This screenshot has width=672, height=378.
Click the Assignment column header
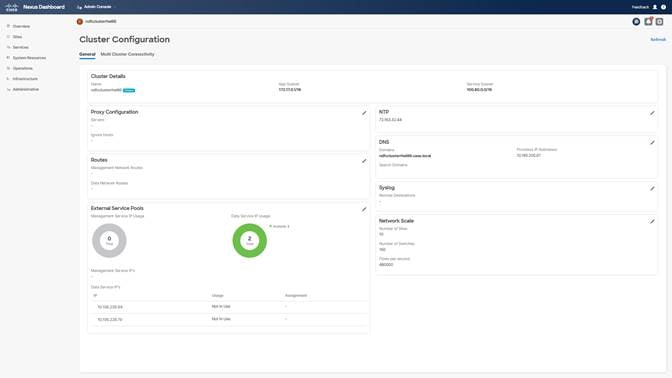pos(296,296)
